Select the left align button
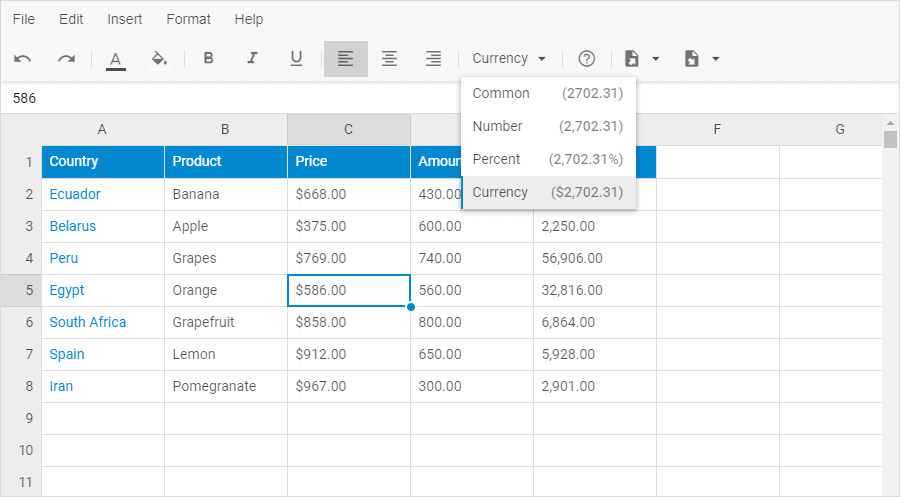The width and height of the screenshot is (900, 497). point(346,59)
